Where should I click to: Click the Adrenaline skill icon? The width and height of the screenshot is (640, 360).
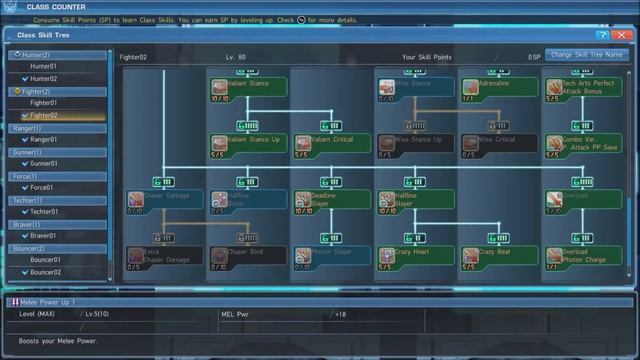pyautogui.click(x=470, y=87)
